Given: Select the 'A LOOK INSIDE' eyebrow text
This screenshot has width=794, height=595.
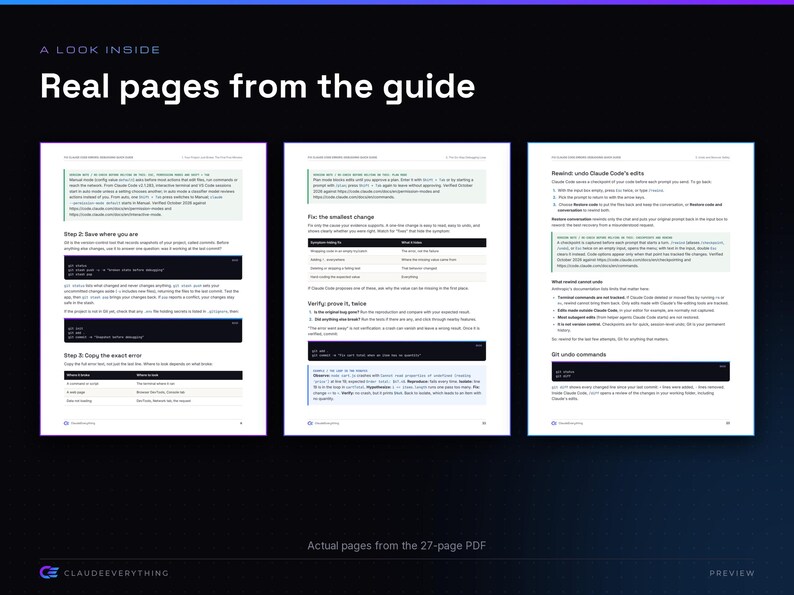Looking at the screenshot, I should click(100, 50).
